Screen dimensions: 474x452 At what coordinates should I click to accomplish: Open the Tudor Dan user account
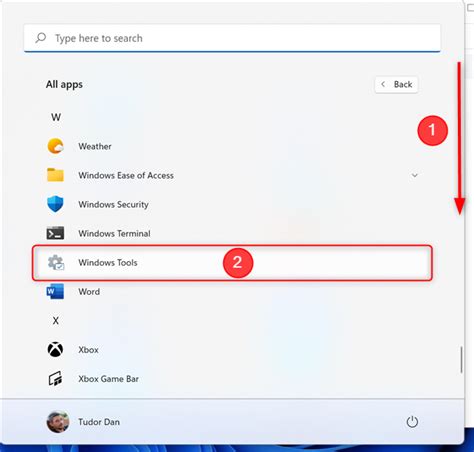coord(83,422)
